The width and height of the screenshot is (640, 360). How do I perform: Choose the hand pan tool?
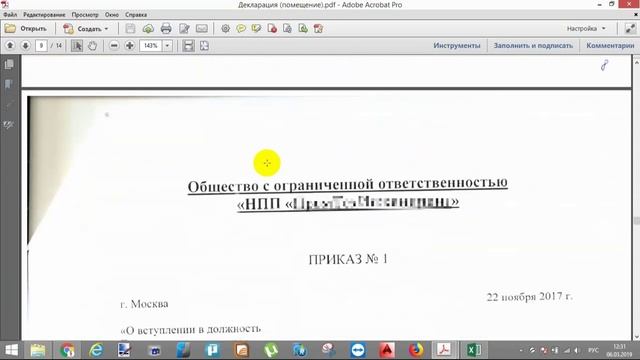pos(92,46)
